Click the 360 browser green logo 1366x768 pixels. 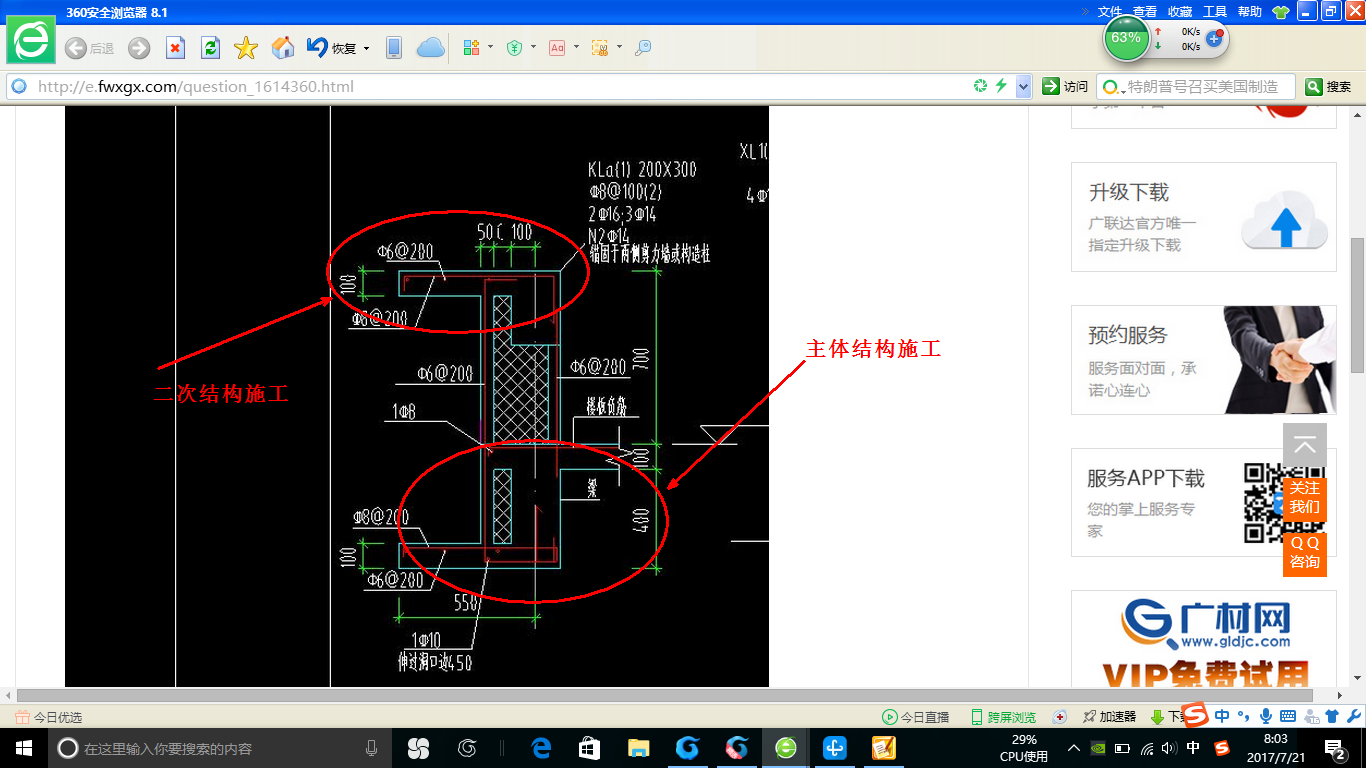32,42
